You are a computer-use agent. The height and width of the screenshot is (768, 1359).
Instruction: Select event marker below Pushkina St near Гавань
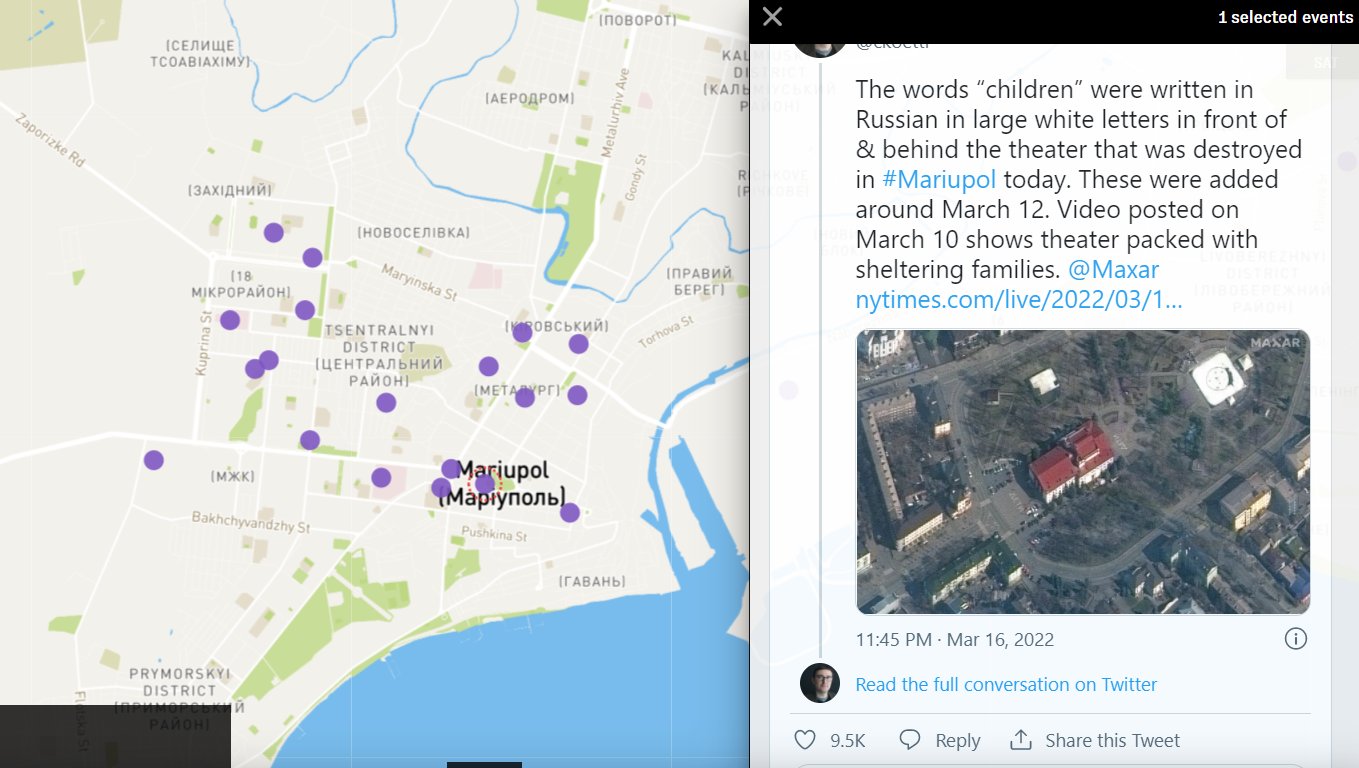569,512
